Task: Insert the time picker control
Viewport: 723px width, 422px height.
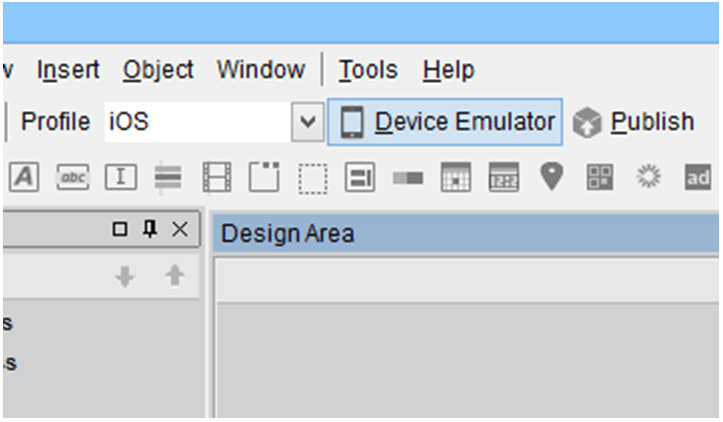Action: tap(504, 177)
